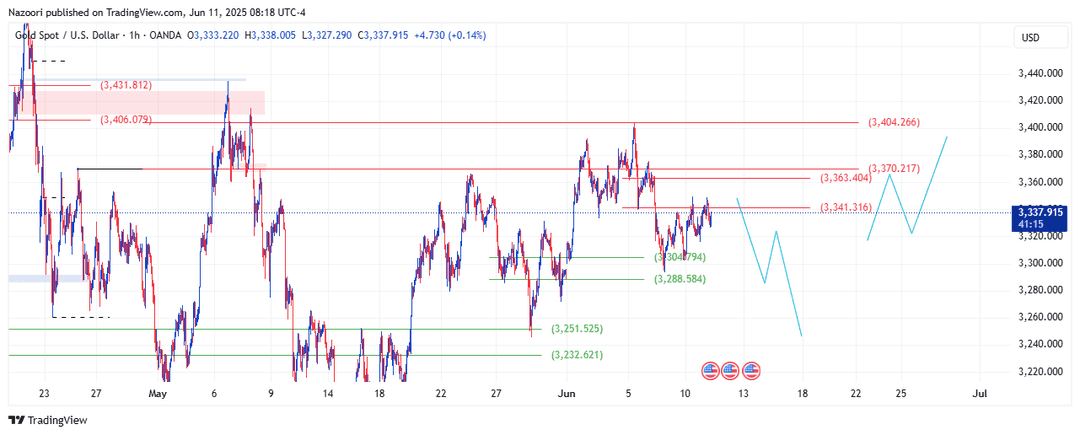Click the Jul label on the time axis
The height and width of the screenshot is (435, 1080).
(979, 394)
